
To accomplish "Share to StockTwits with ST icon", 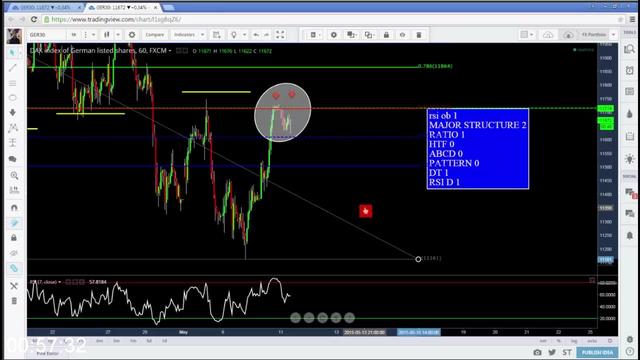I will [567, 352].
